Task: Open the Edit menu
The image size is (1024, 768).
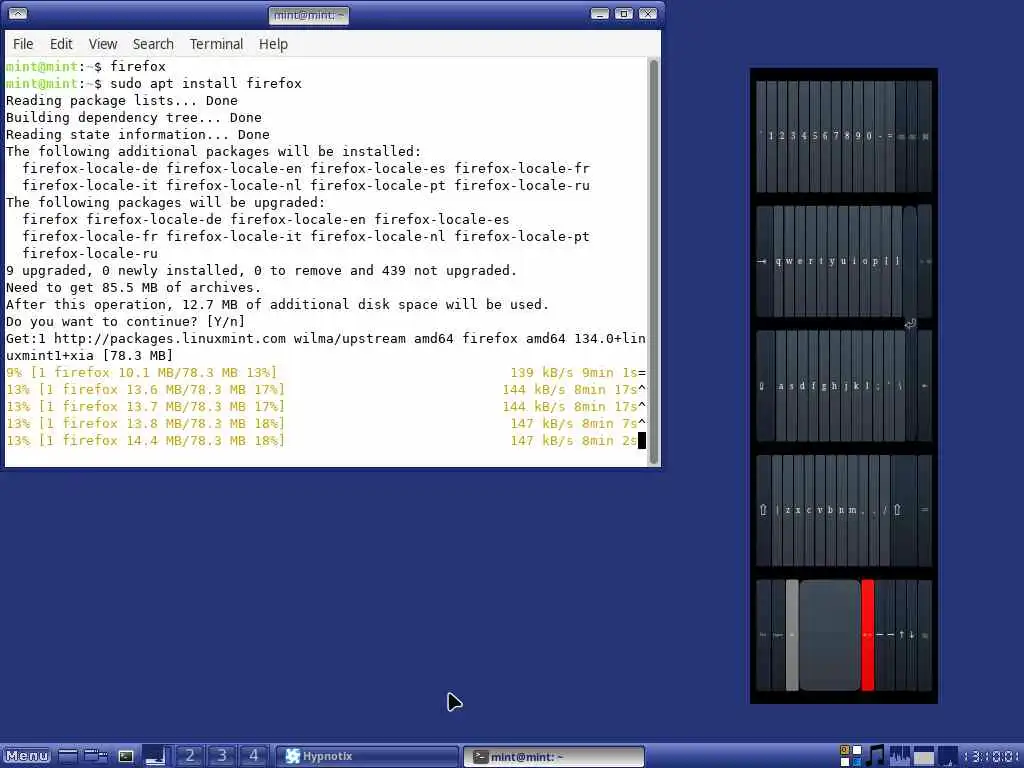Action: 61,44
